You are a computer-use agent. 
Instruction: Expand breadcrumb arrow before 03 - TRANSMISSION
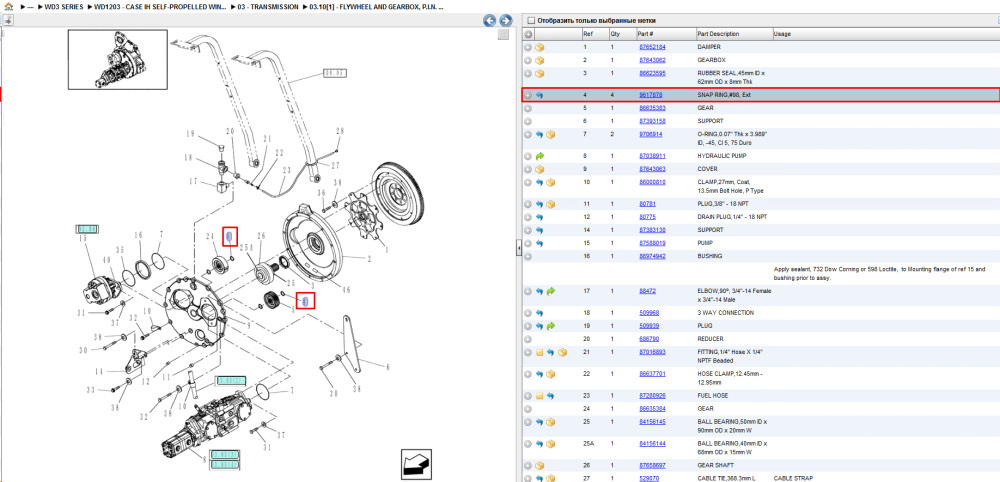point(235,6)
